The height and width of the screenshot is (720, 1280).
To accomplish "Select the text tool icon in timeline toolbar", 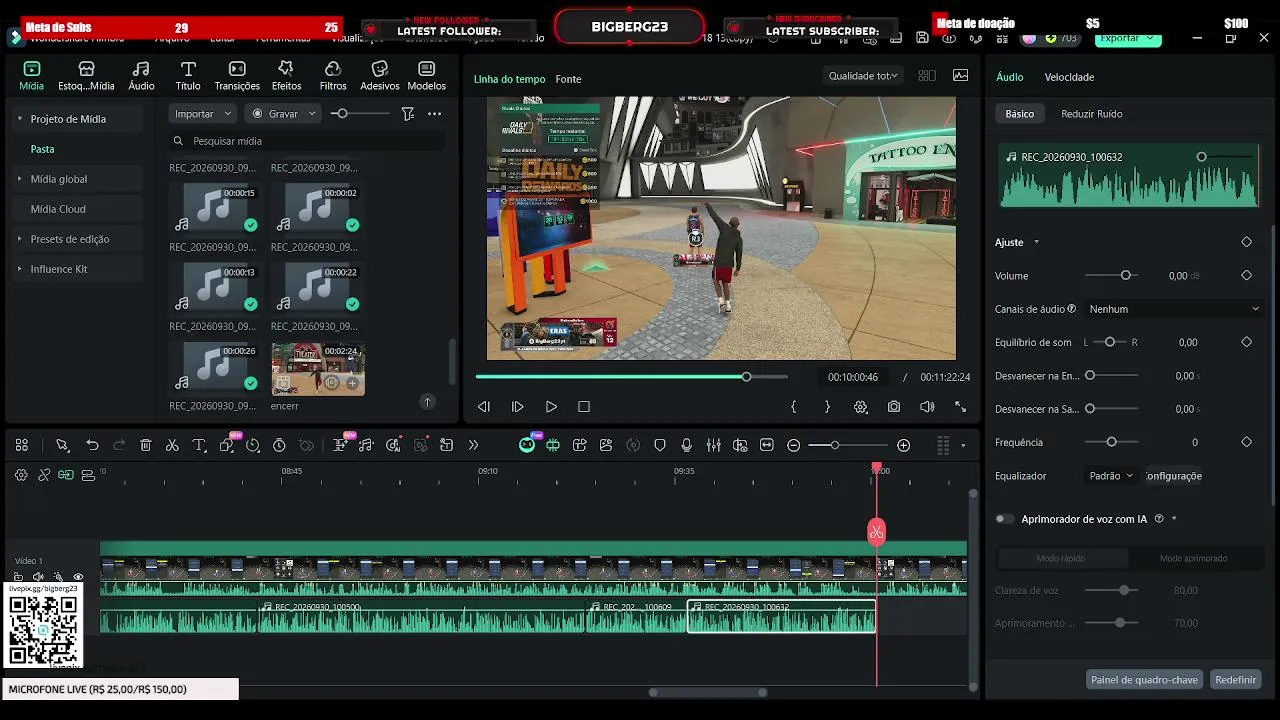I will [199, 445].
